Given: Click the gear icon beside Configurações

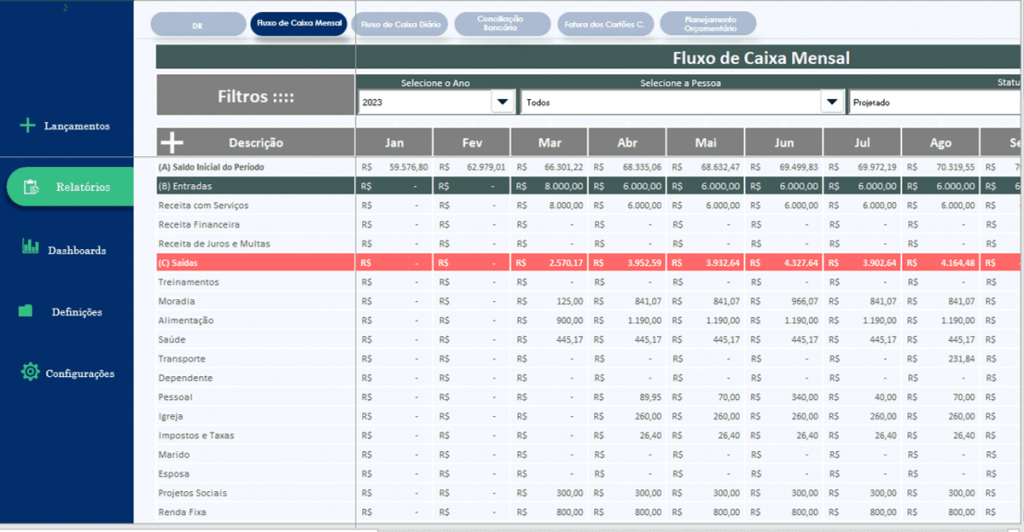Looking at the screenshot, I should point(30,372).
